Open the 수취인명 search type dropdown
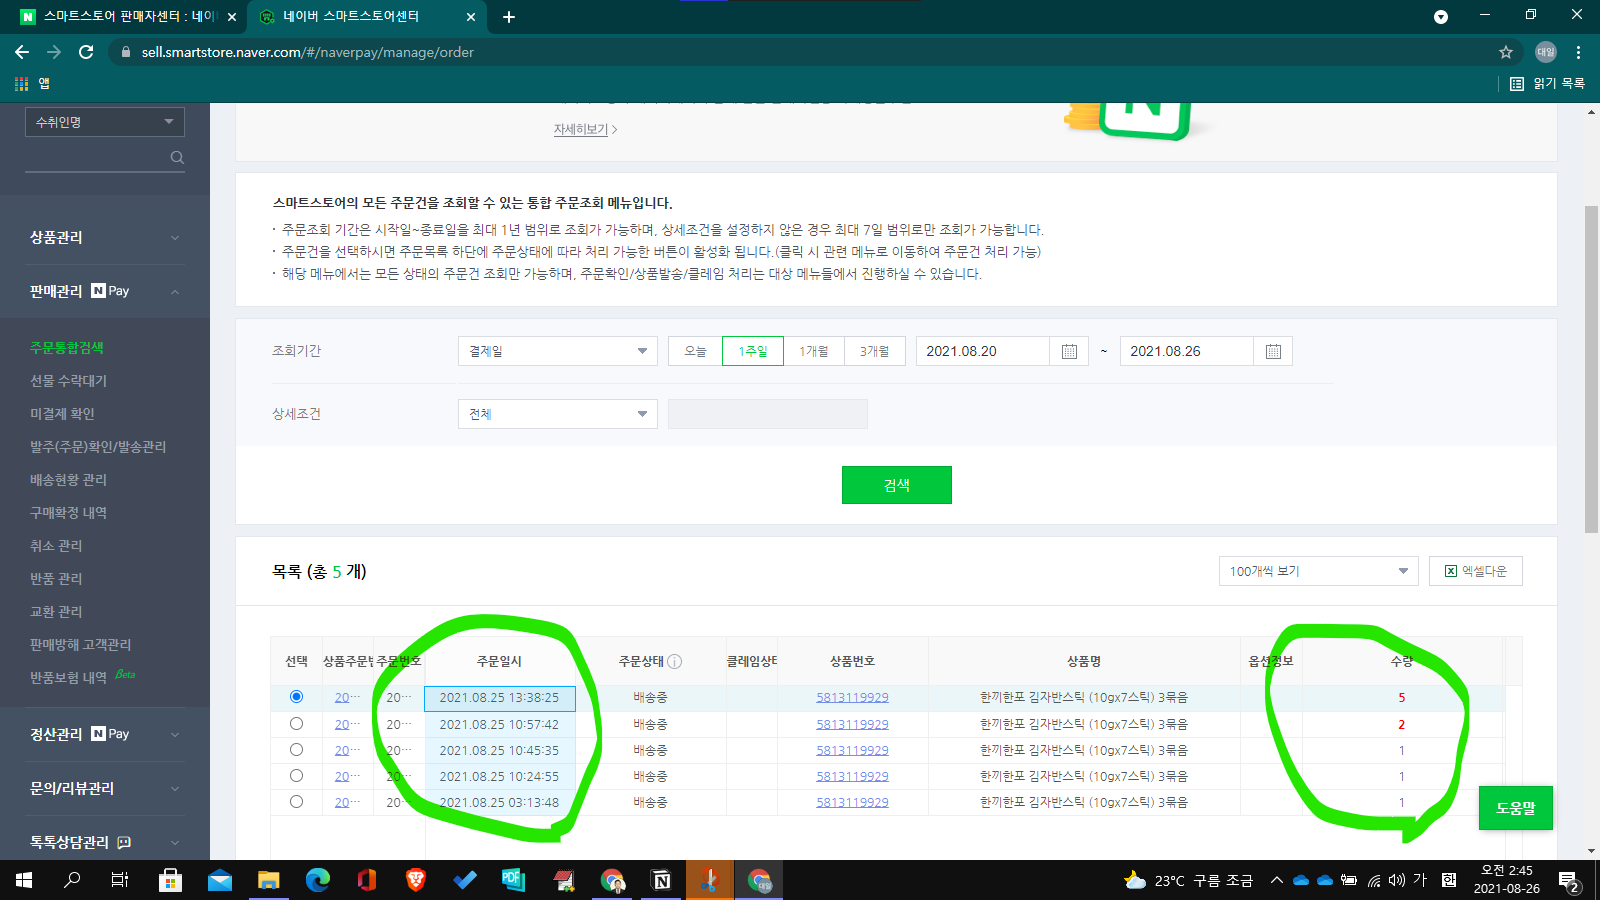Viewport: 1600px width, 900px height. (105, 122)
